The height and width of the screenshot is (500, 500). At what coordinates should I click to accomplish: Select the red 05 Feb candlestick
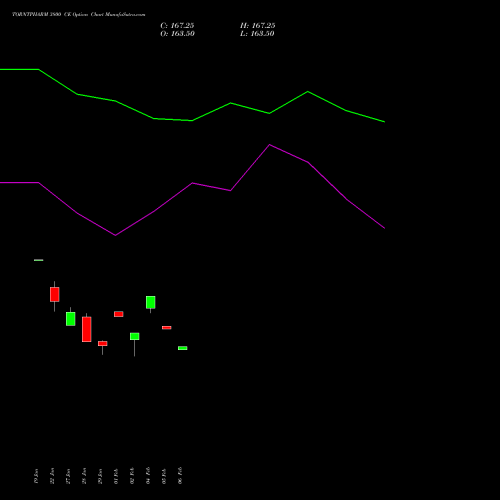(167, 328)
